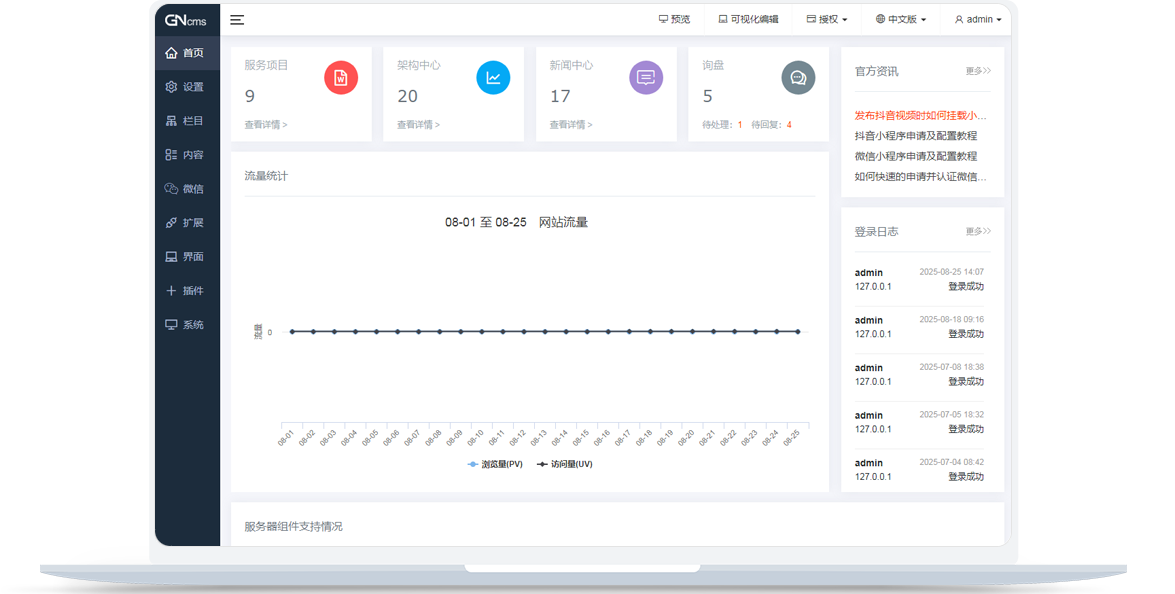
Task: Open the 中文版 language dropdown
Action: click(900, 20)
